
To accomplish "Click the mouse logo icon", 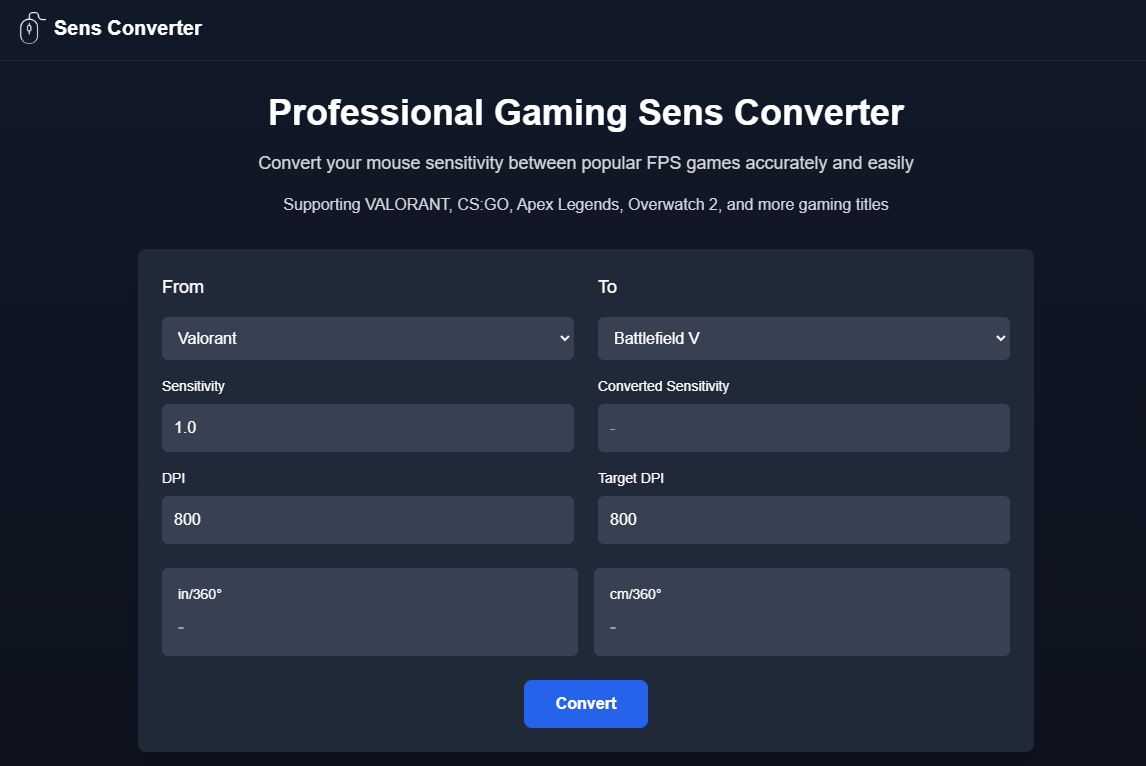I will (x=30, y=28).
